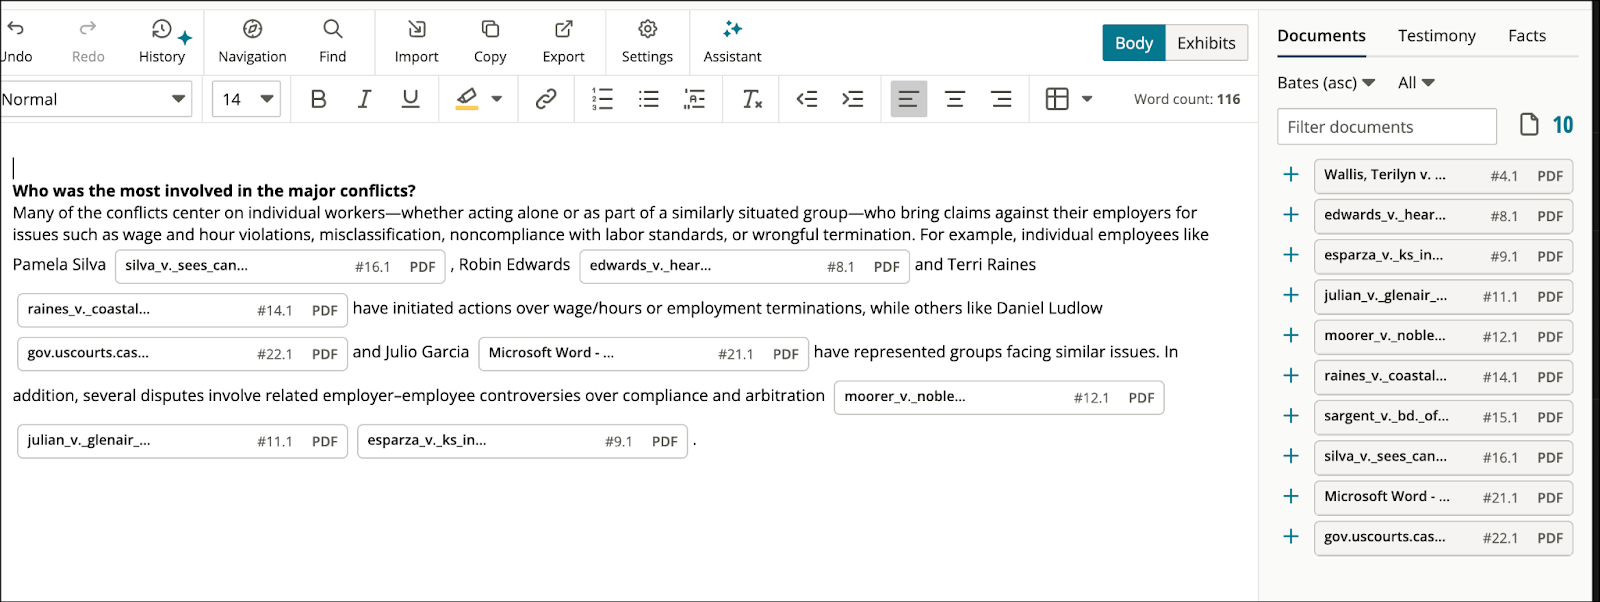Viewport: 1600px width, 602px height.
Task: Click moorer_v._noble #12.1 citation in body
Action: 999,398
